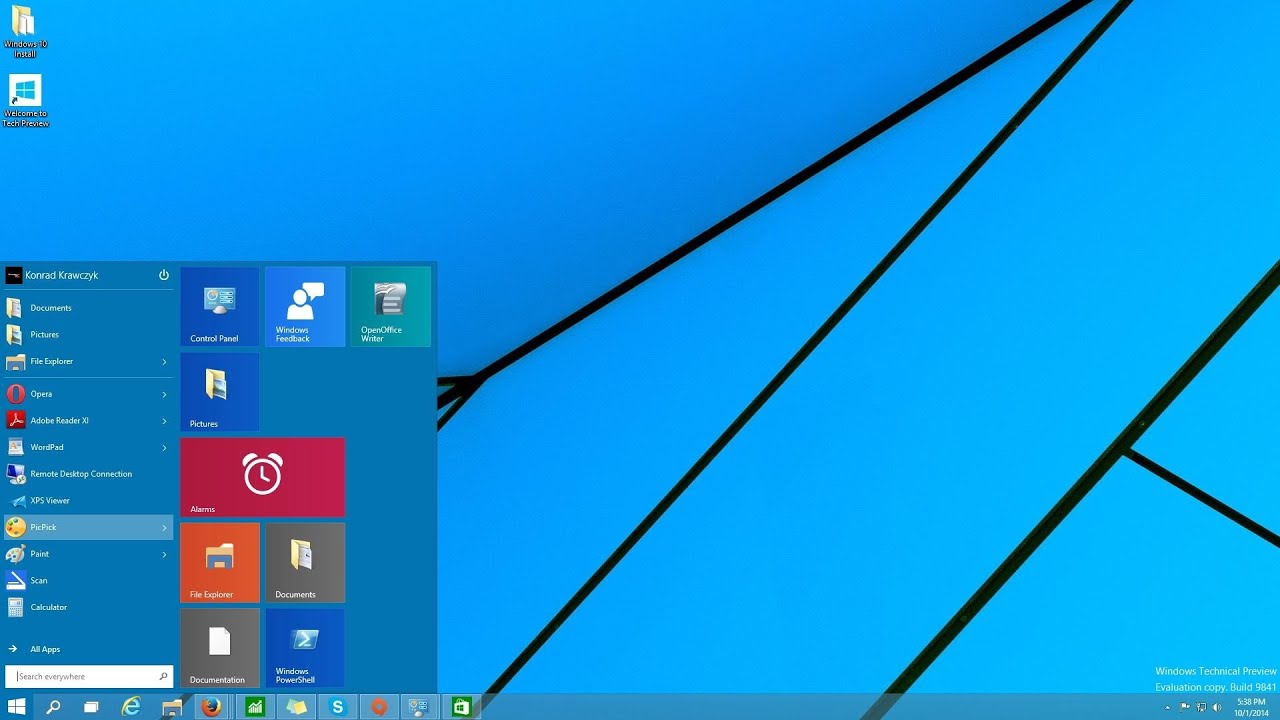
Task: Expand the PicPick jump list arrow
Action: [164, 528]
